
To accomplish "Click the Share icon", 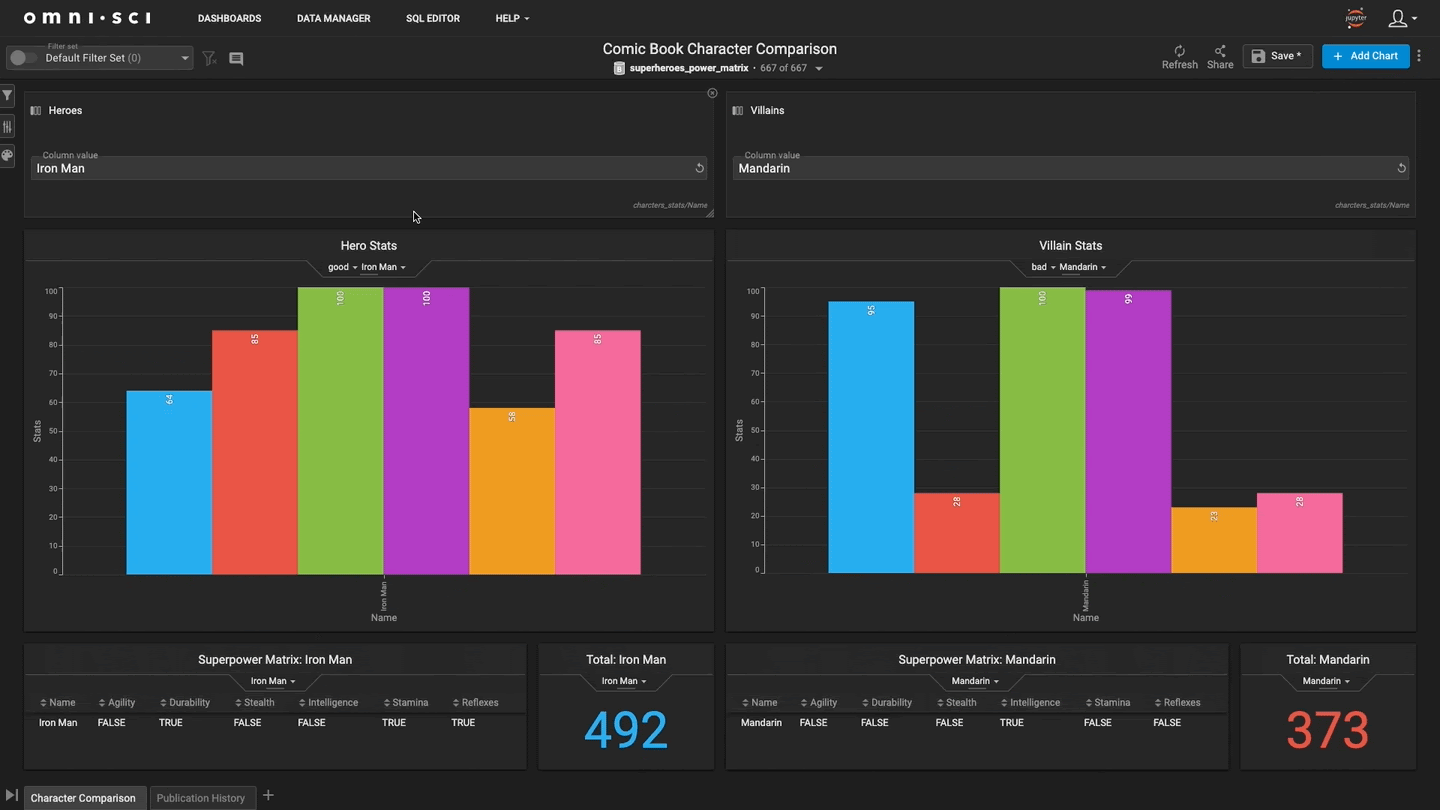I will (x=1220, y=51).
